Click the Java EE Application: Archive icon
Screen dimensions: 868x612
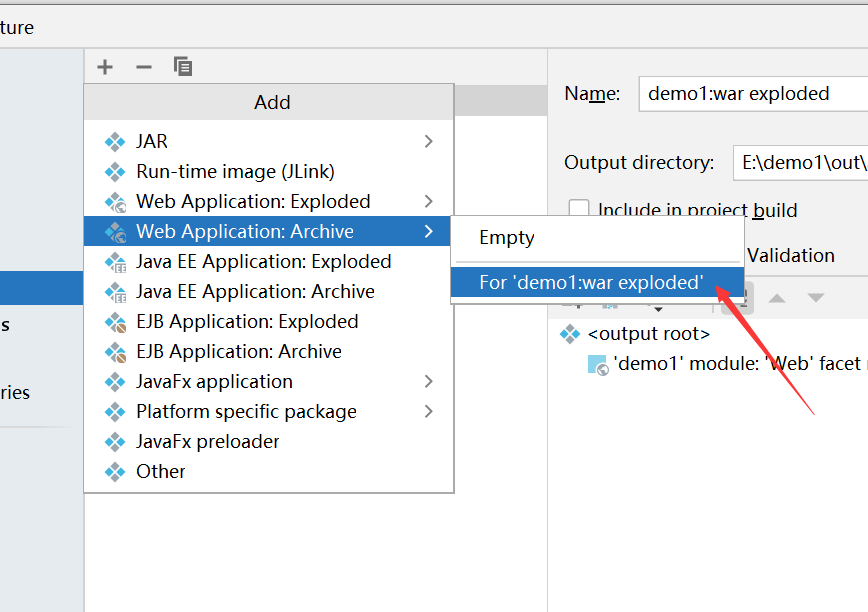115,292
